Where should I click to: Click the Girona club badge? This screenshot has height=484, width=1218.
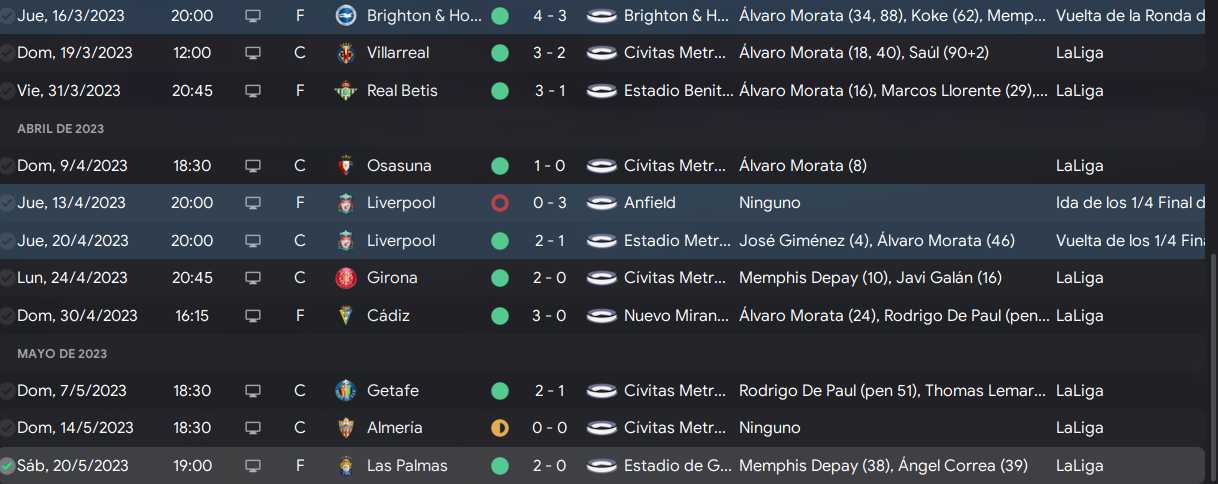pos(345,278)
